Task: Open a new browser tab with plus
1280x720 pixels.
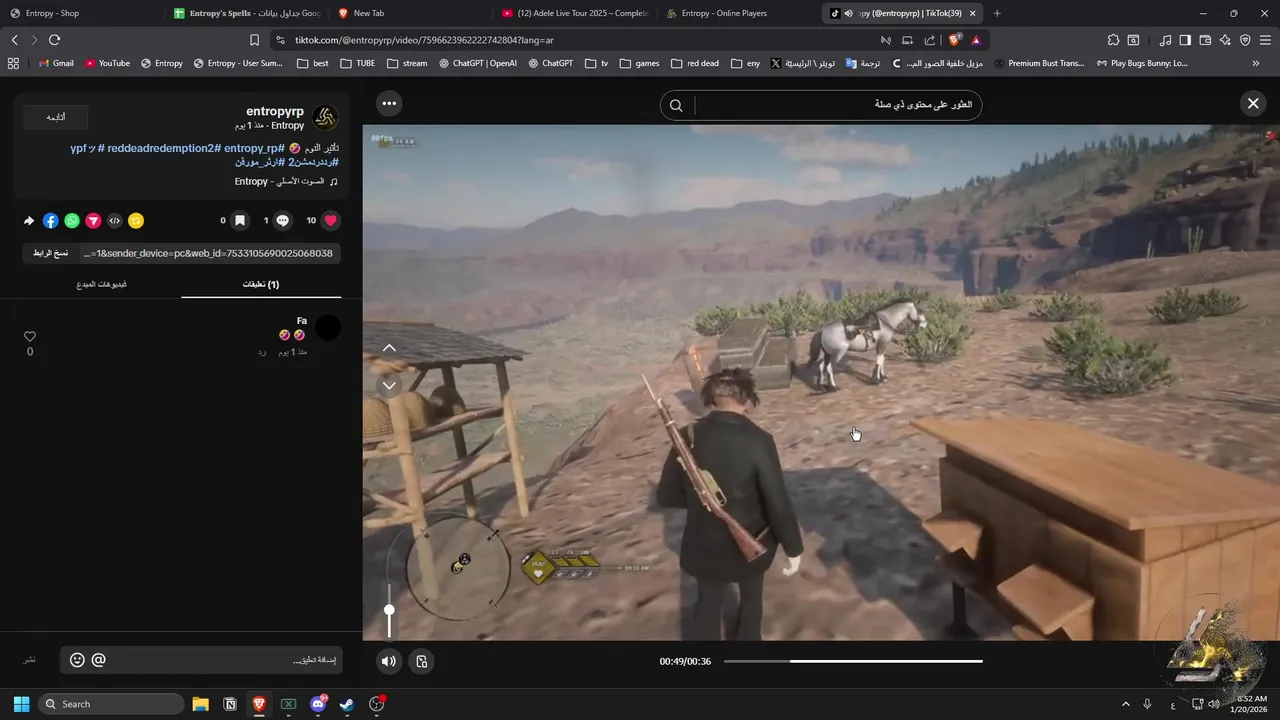Action: pyautogui.click(x=997, y=13)
